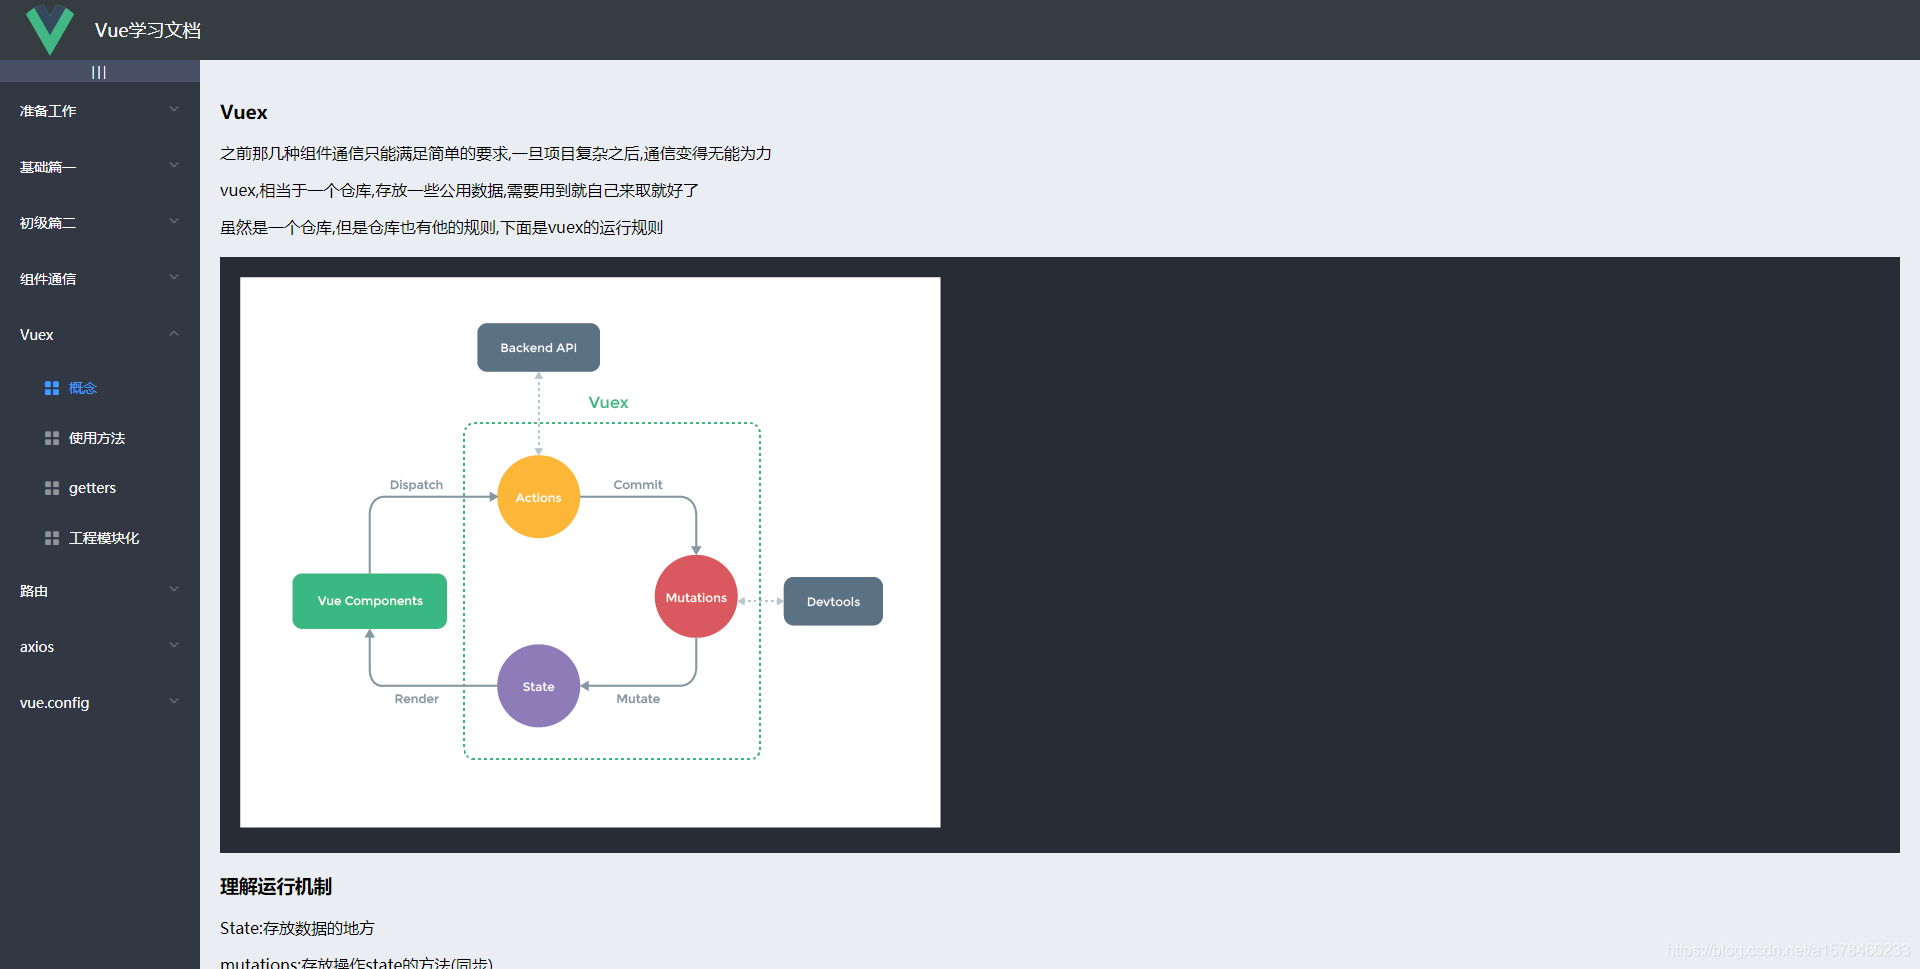Click the Vue logo in the header
Viewport: 1920px width, 969px height.
click(x=49, y=30)
